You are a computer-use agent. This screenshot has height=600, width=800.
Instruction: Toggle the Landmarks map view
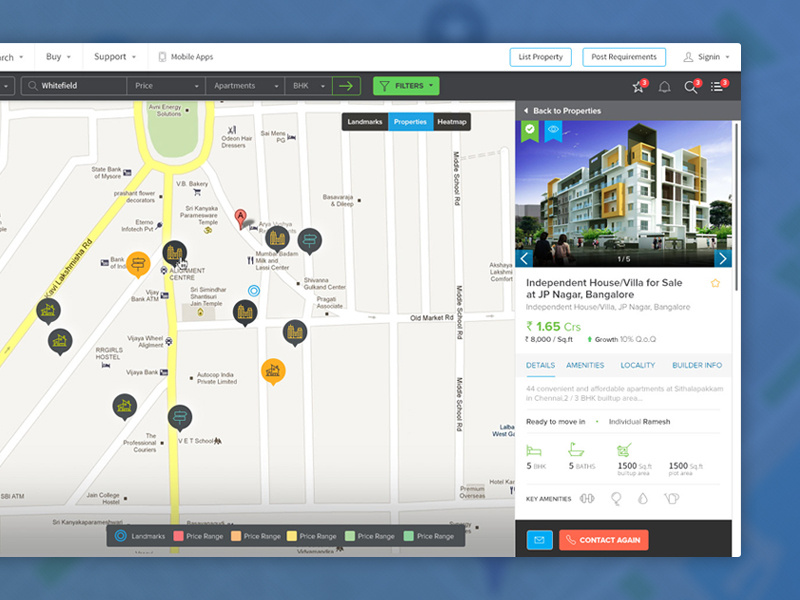tap(365, 122)
